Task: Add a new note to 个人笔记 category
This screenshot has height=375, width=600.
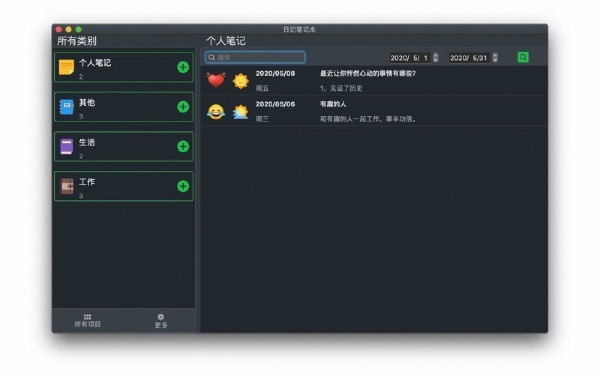Action: [x=183, y=67]
